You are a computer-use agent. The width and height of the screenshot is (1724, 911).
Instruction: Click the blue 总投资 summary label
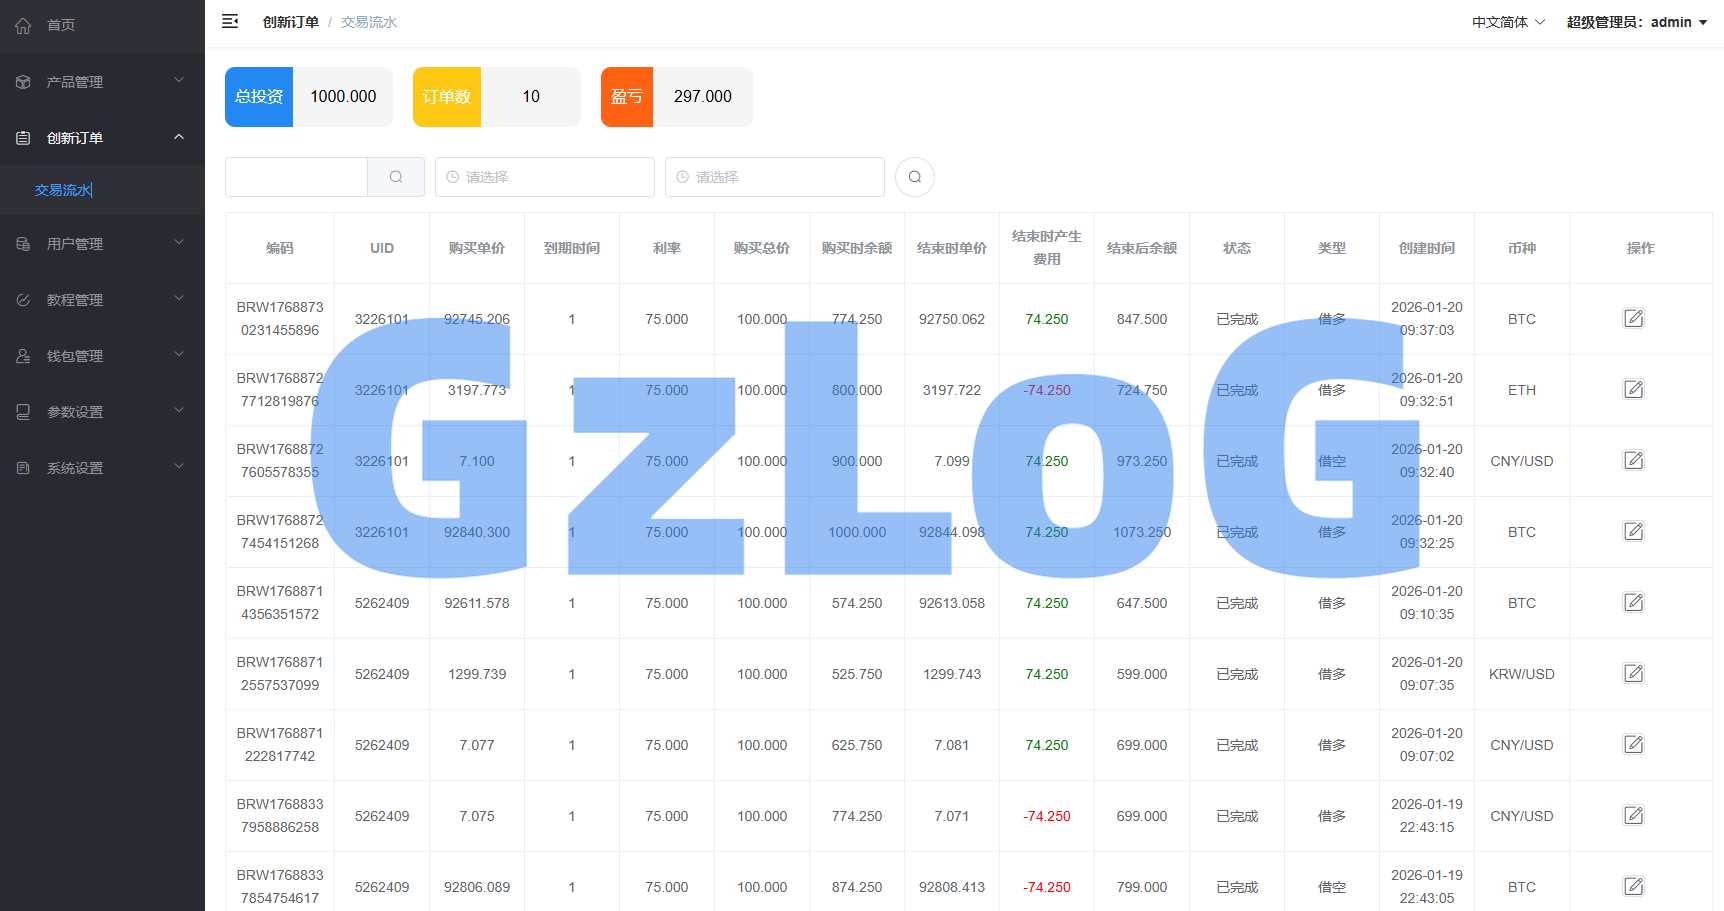click(259, 97)
